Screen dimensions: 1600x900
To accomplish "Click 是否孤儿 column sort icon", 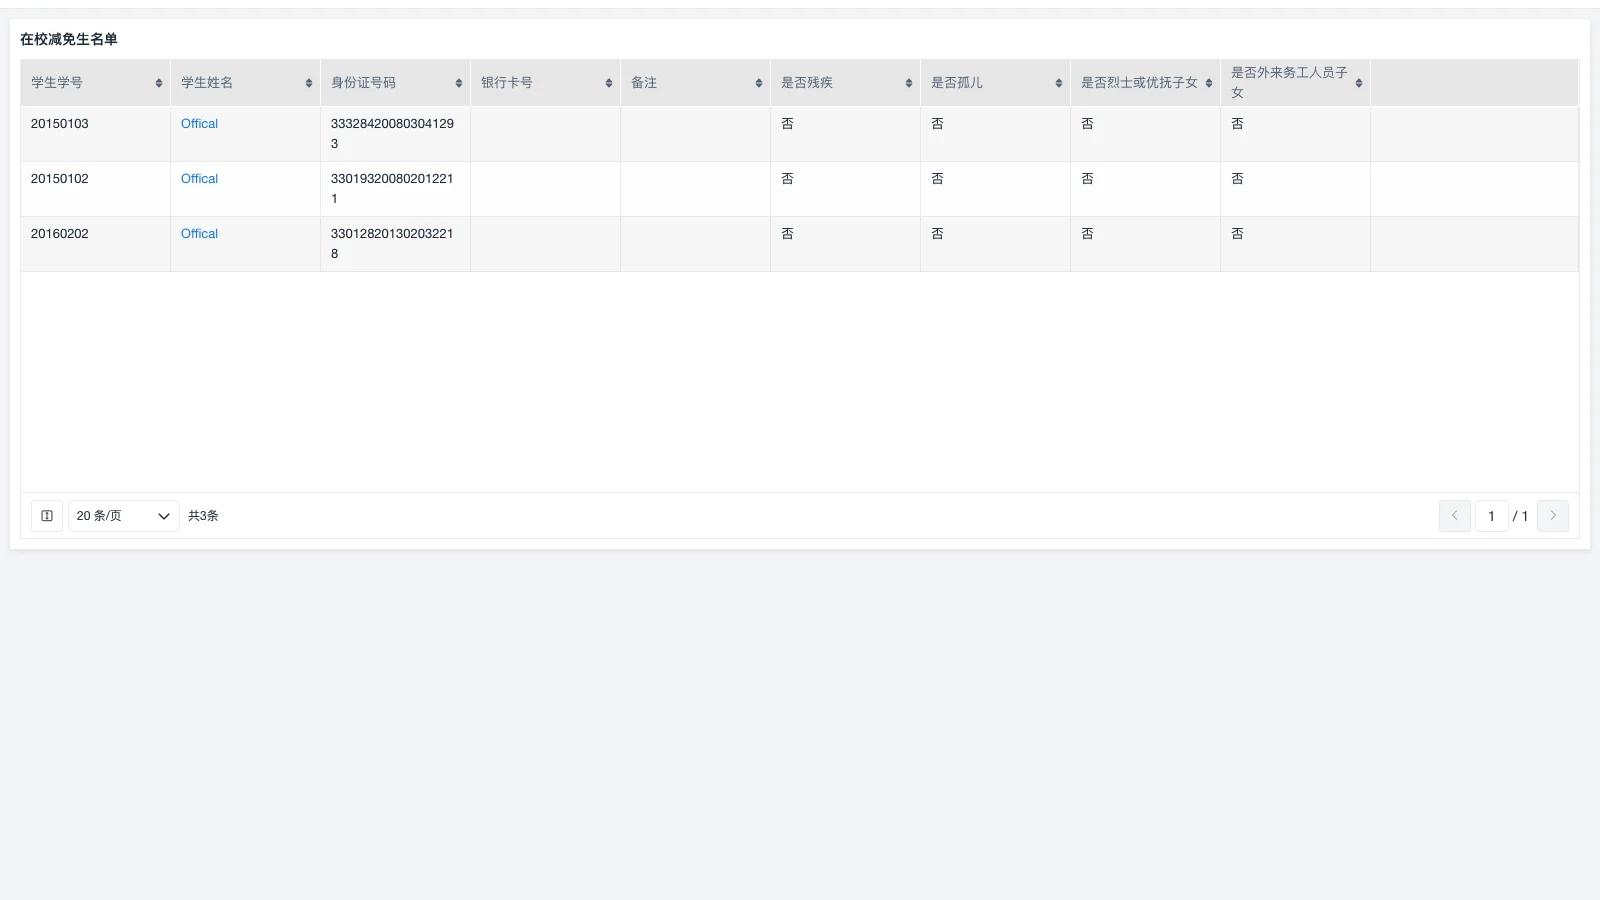I will 1059,83.
